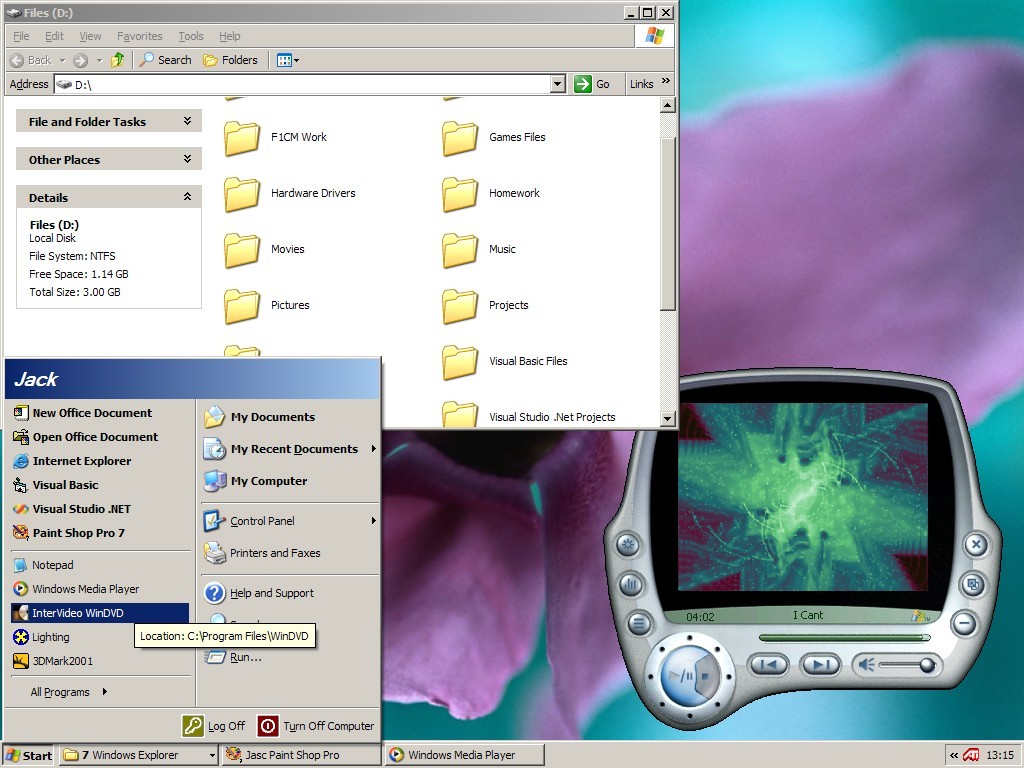Click the Explorer scrollbar down arrow
The image size is (1024, 768).
[667, 419]
